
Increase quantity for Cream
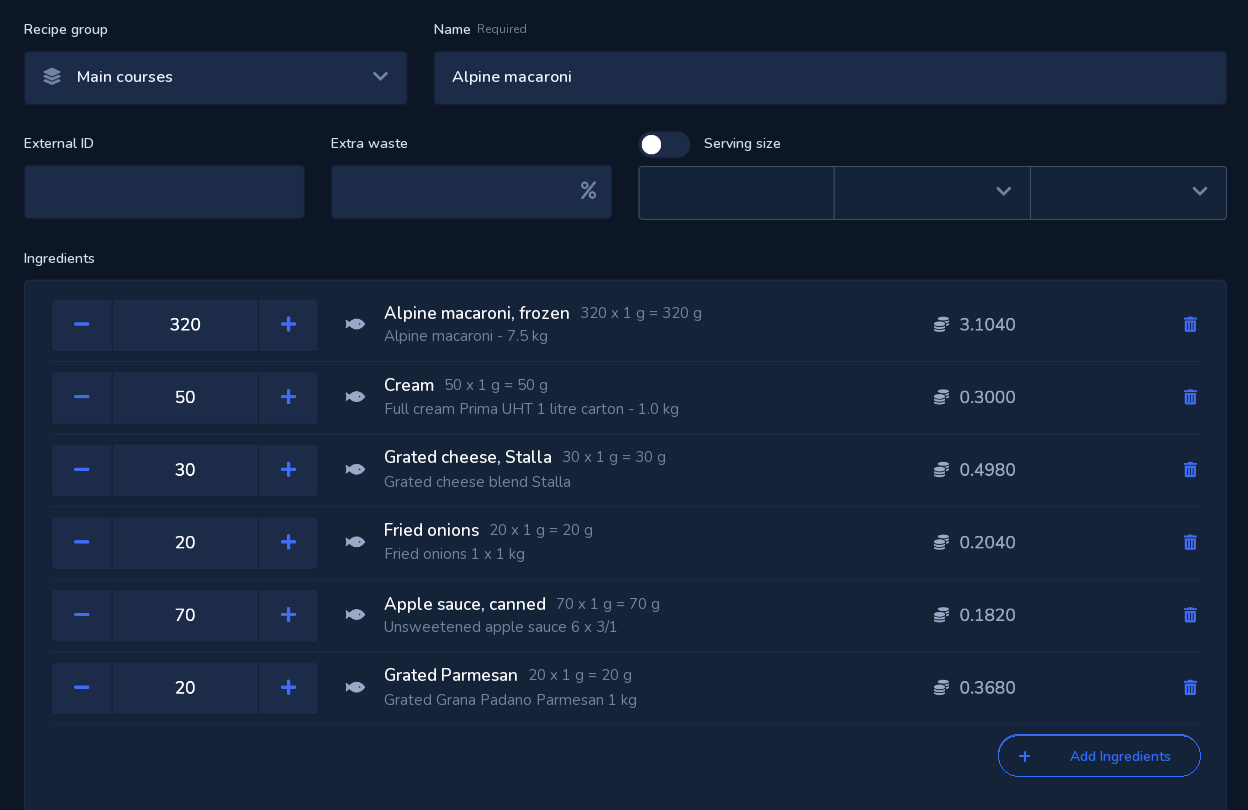tap(288, 397)
